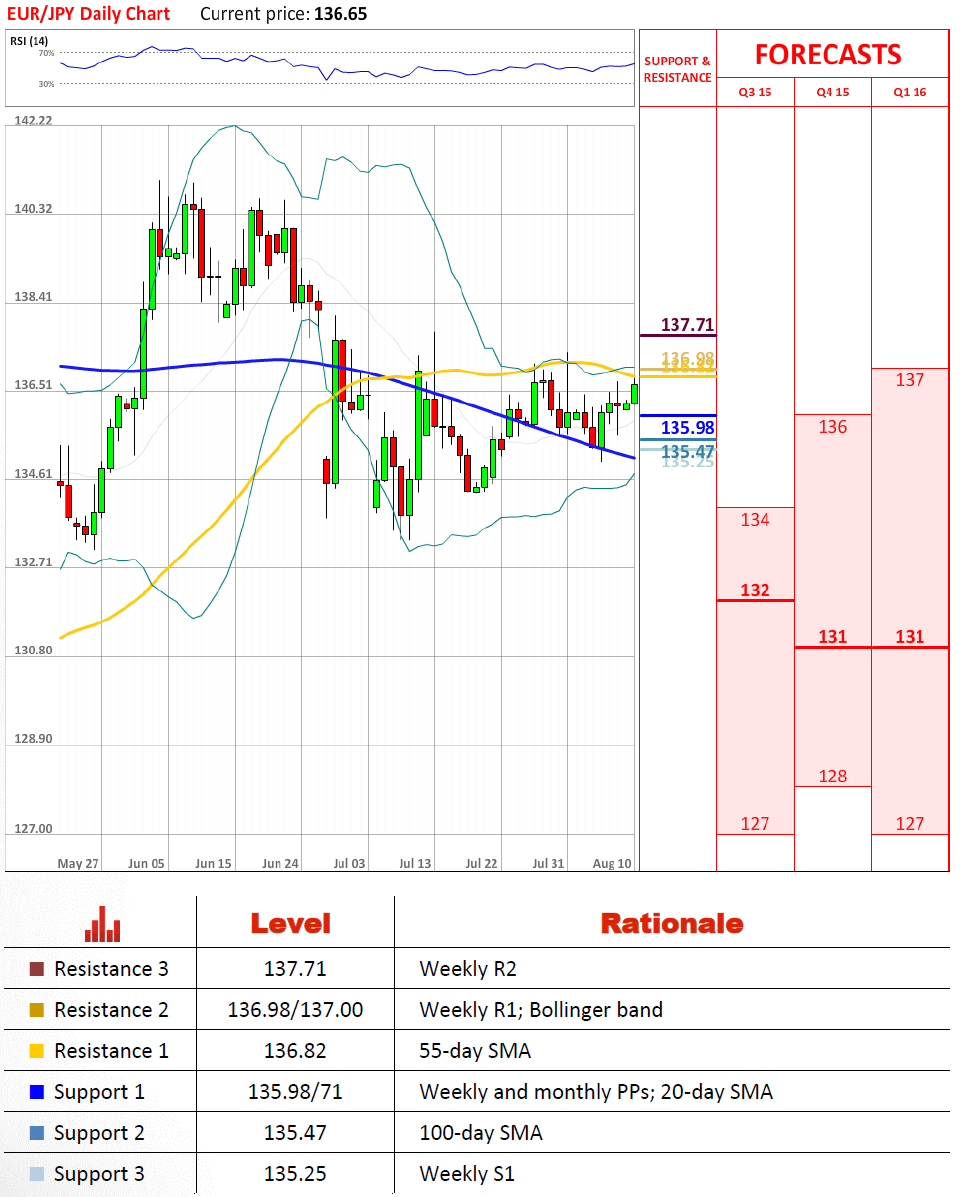963x1197 pixels.
Task: Click the Weekly R2 rationale cell
Action: (468, 970)
